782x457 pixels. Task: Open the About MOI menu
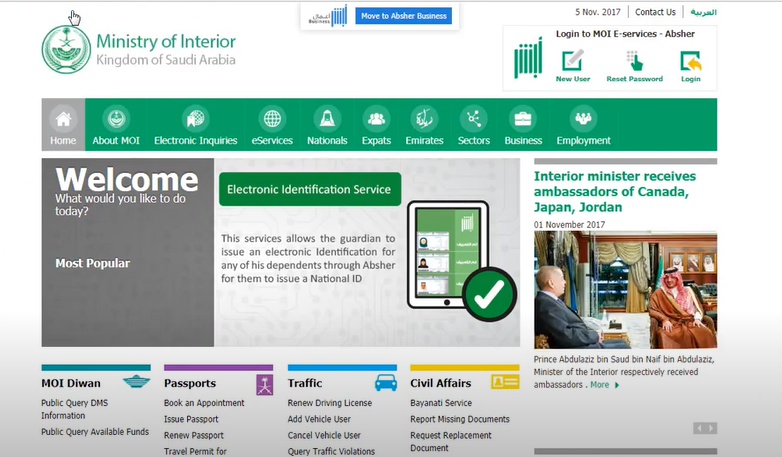click(x=116, y=141)
